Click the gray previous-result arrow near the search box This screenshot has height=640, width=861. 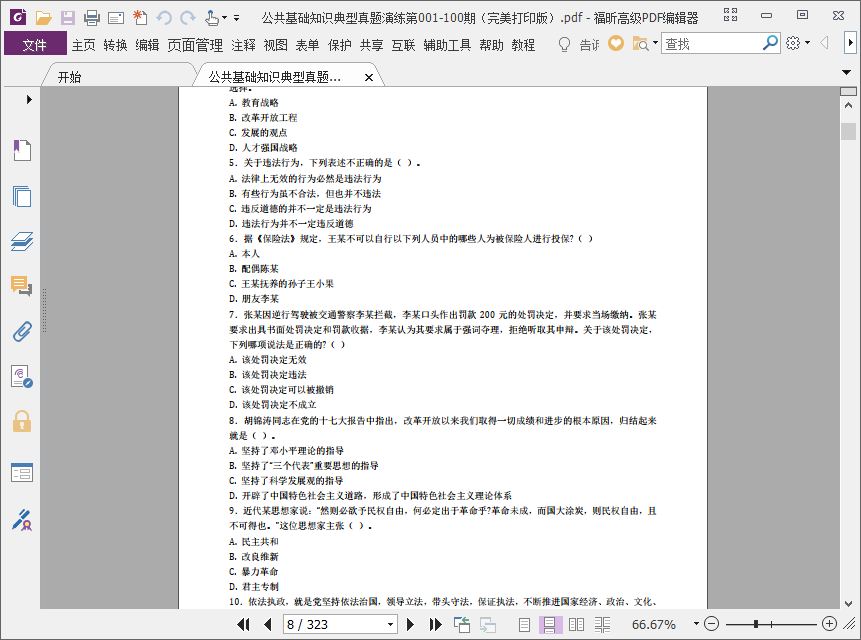coord(824,43)
